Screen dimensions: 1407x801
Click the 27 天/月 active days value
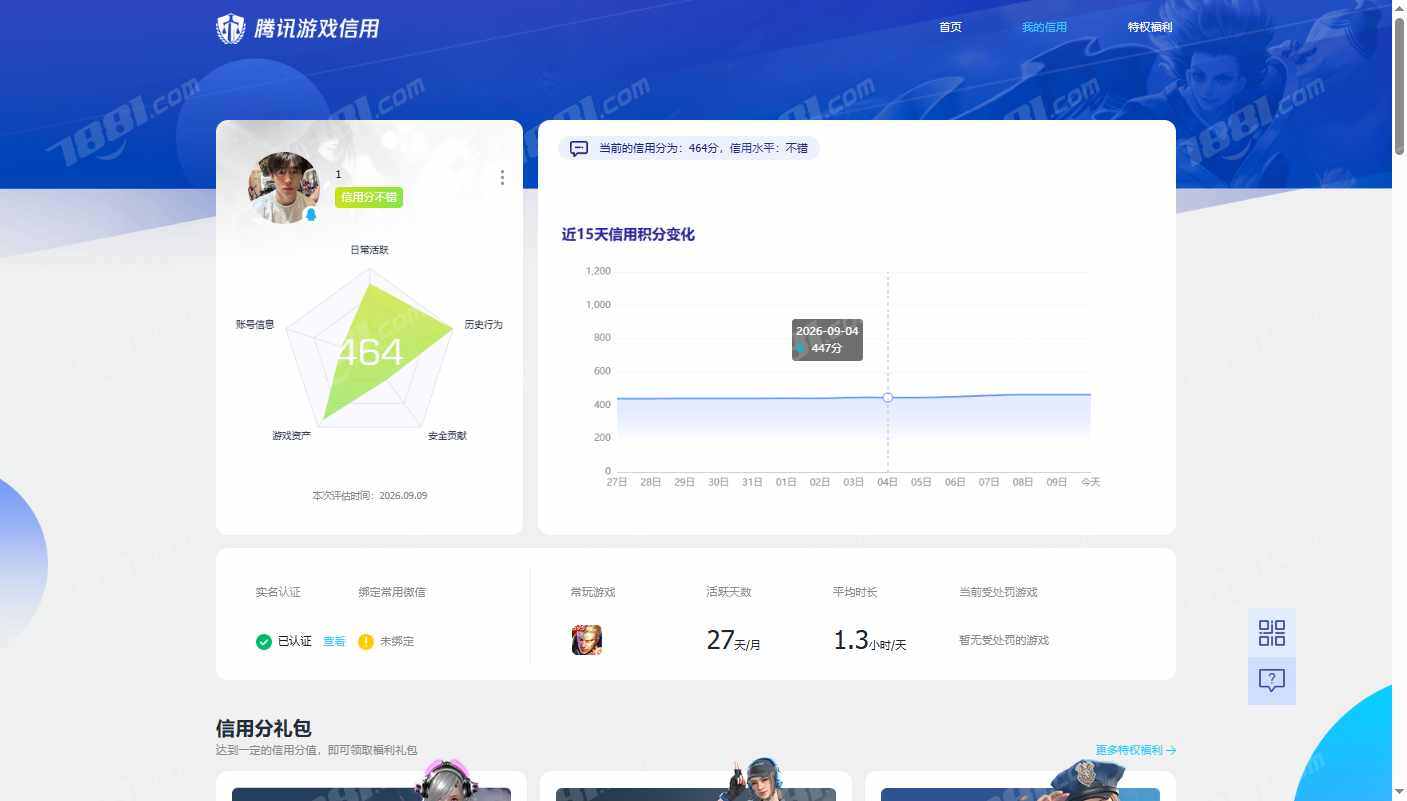734,641
